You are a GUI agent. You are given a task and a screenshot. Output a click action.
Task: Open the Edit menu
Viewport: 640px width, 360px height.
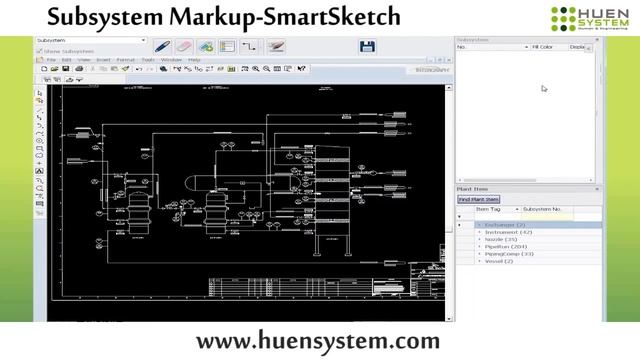coord(67,60)
